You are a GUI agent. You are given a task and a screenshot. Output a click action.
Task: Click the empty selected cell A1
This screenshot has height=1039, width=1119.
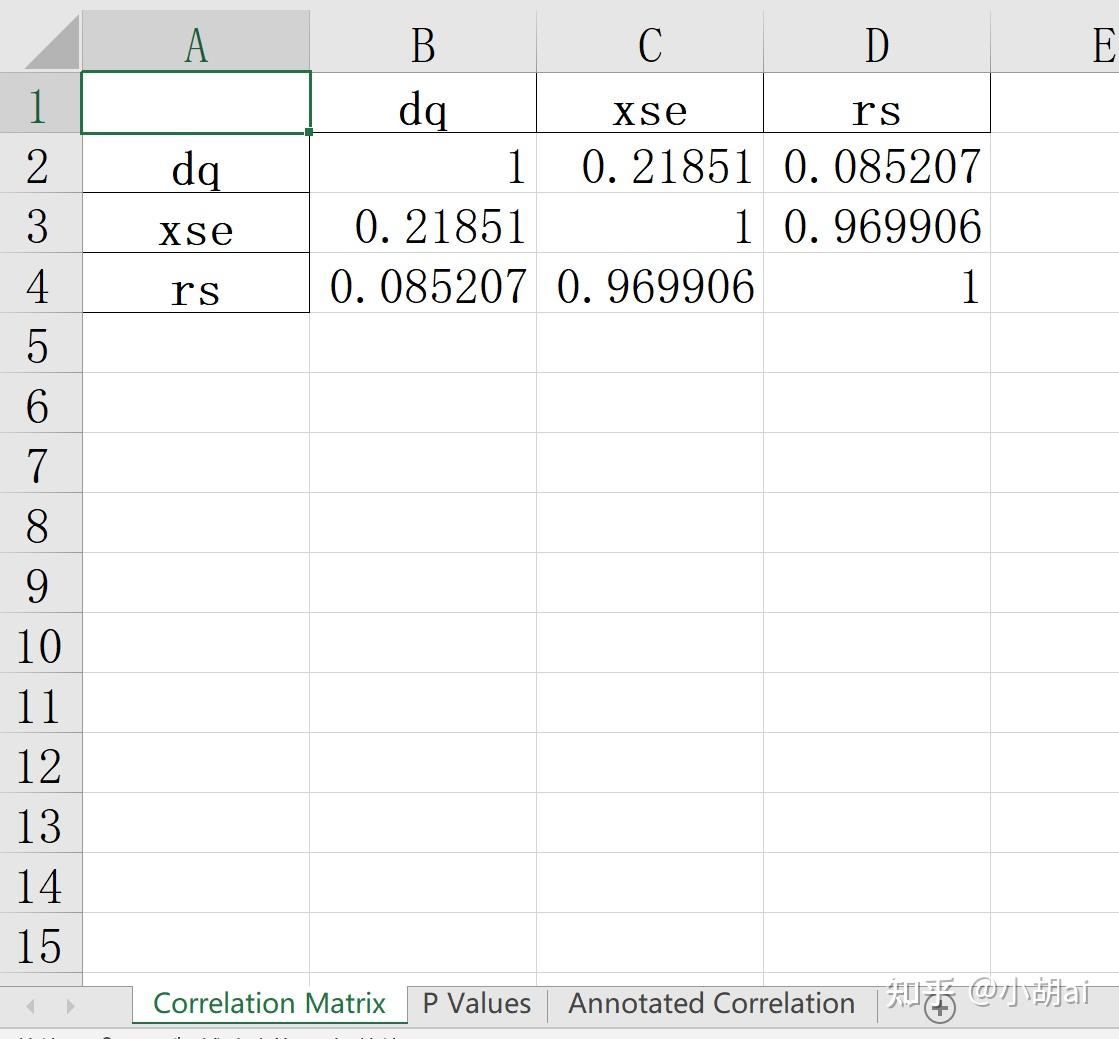pyautogui.click(x=196, y=103)
